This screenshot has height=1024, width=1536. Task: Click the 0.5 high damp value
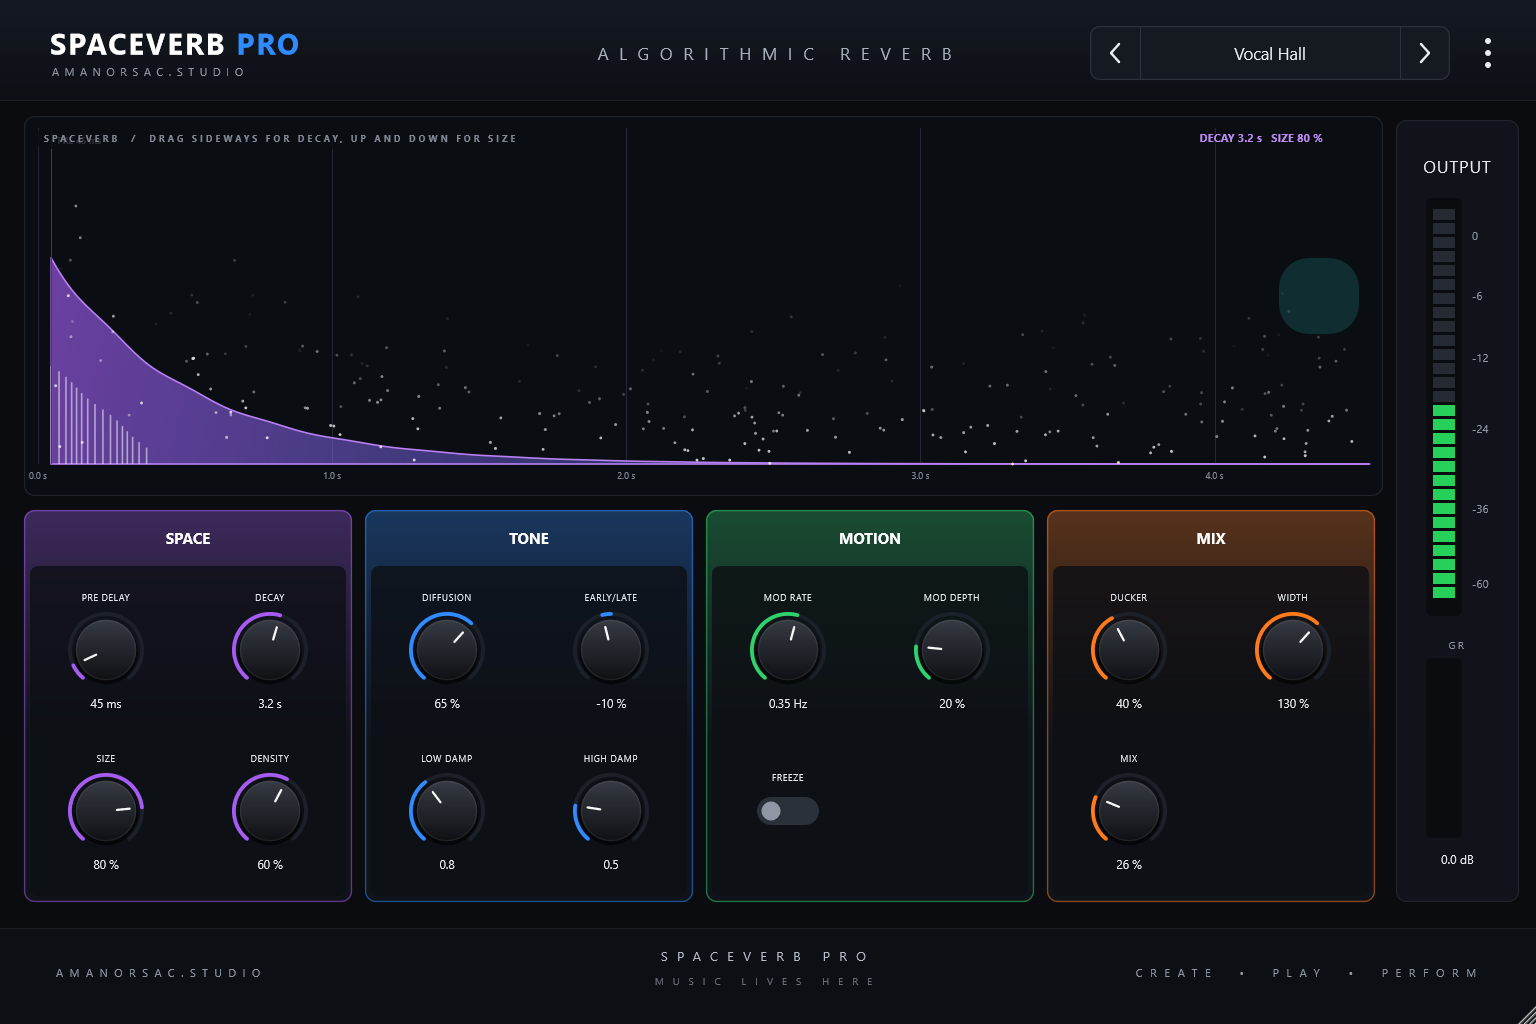[x=611, y=865]
